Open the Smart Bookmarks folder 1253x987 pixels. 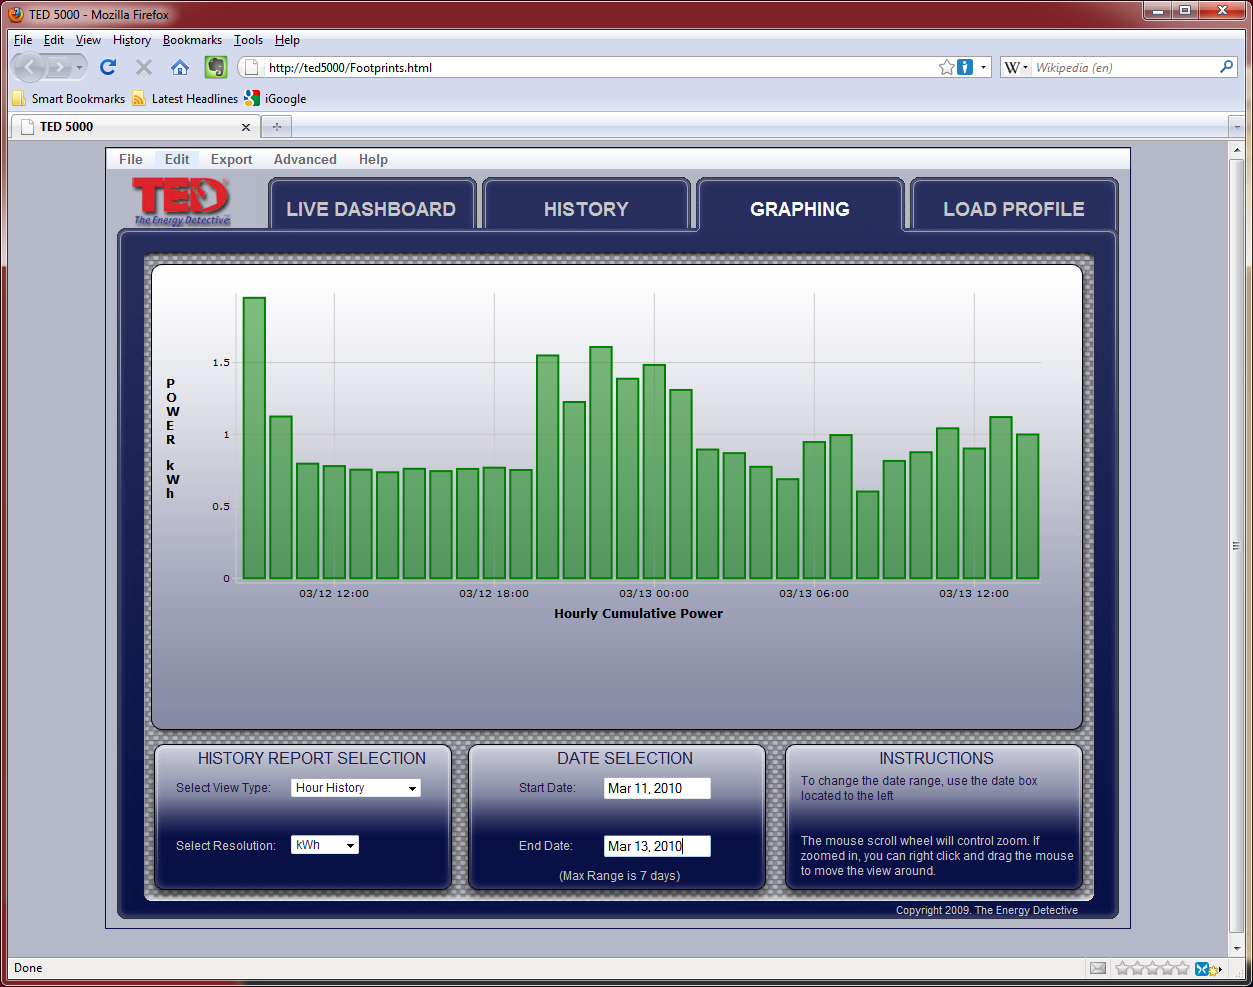click(x=69, y=98)
